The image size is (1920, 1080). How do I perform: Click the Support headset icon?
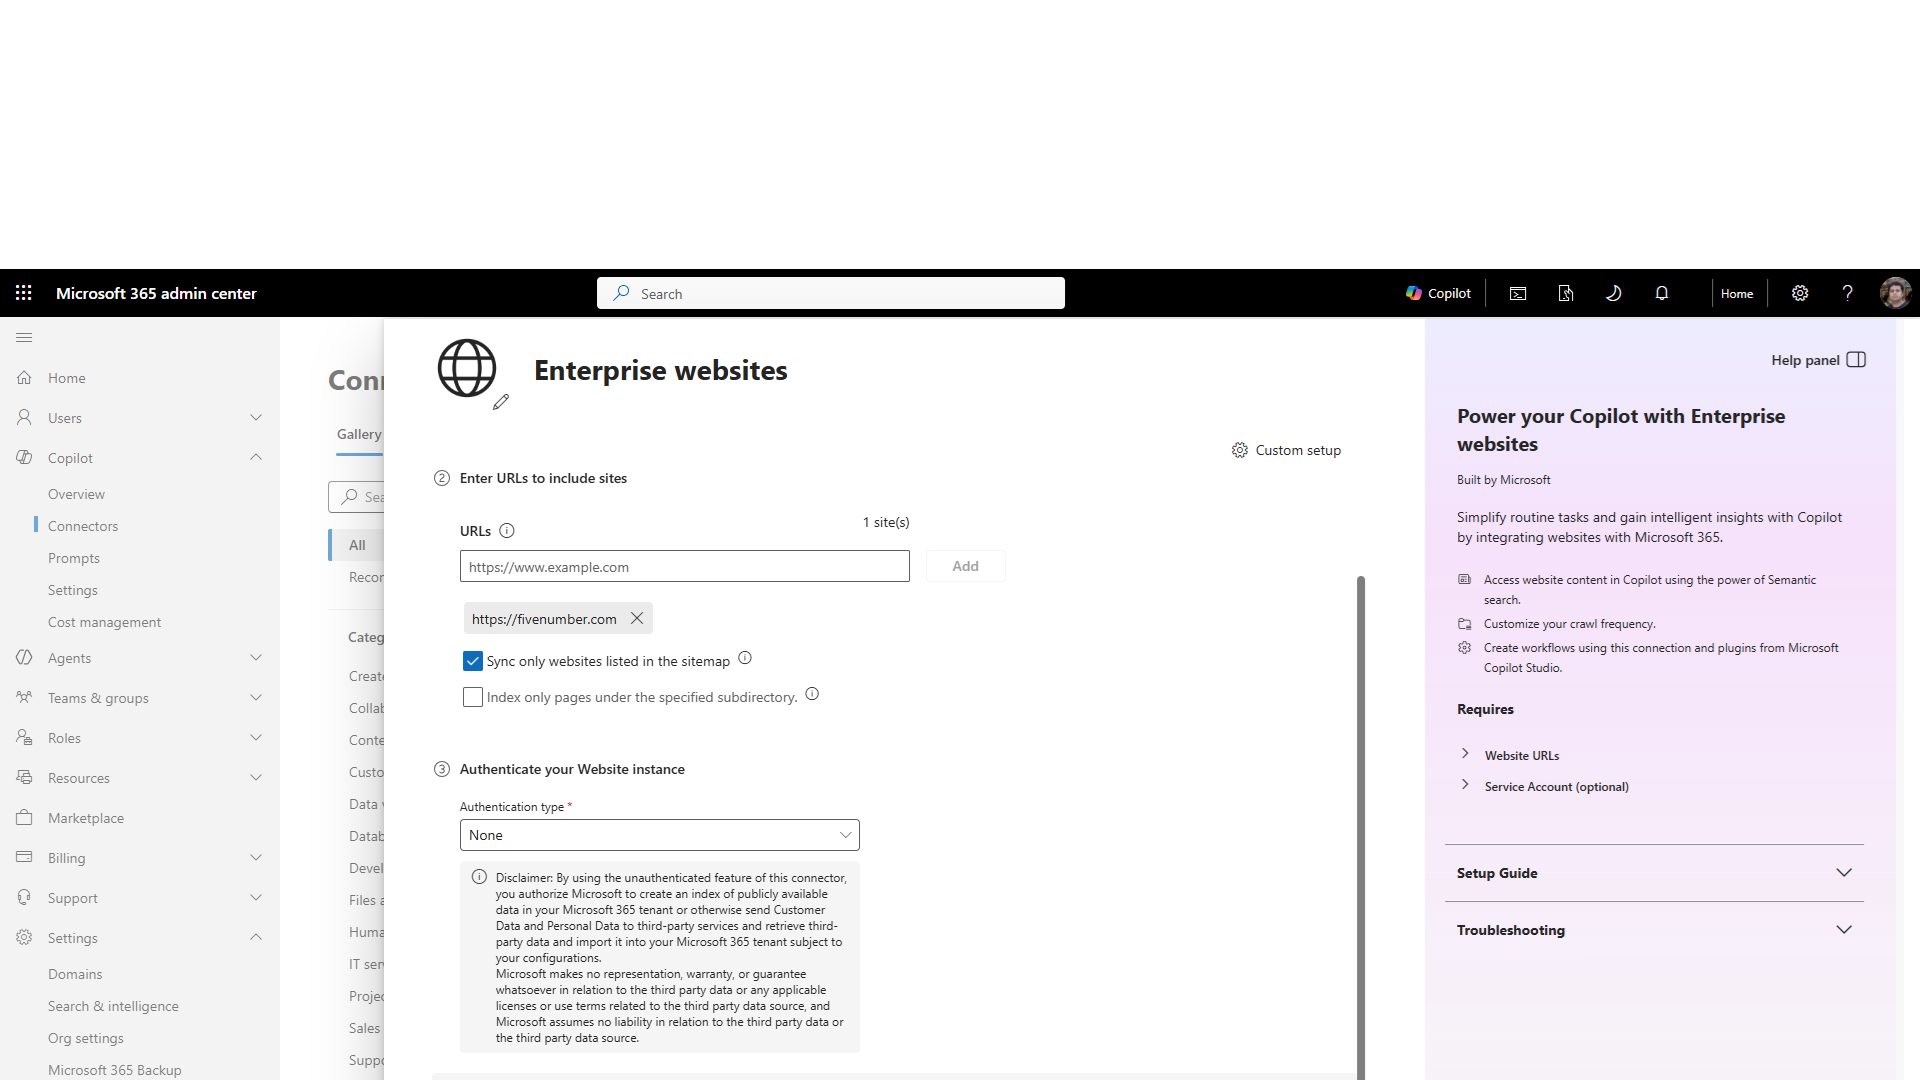click(x=24, y=898)
